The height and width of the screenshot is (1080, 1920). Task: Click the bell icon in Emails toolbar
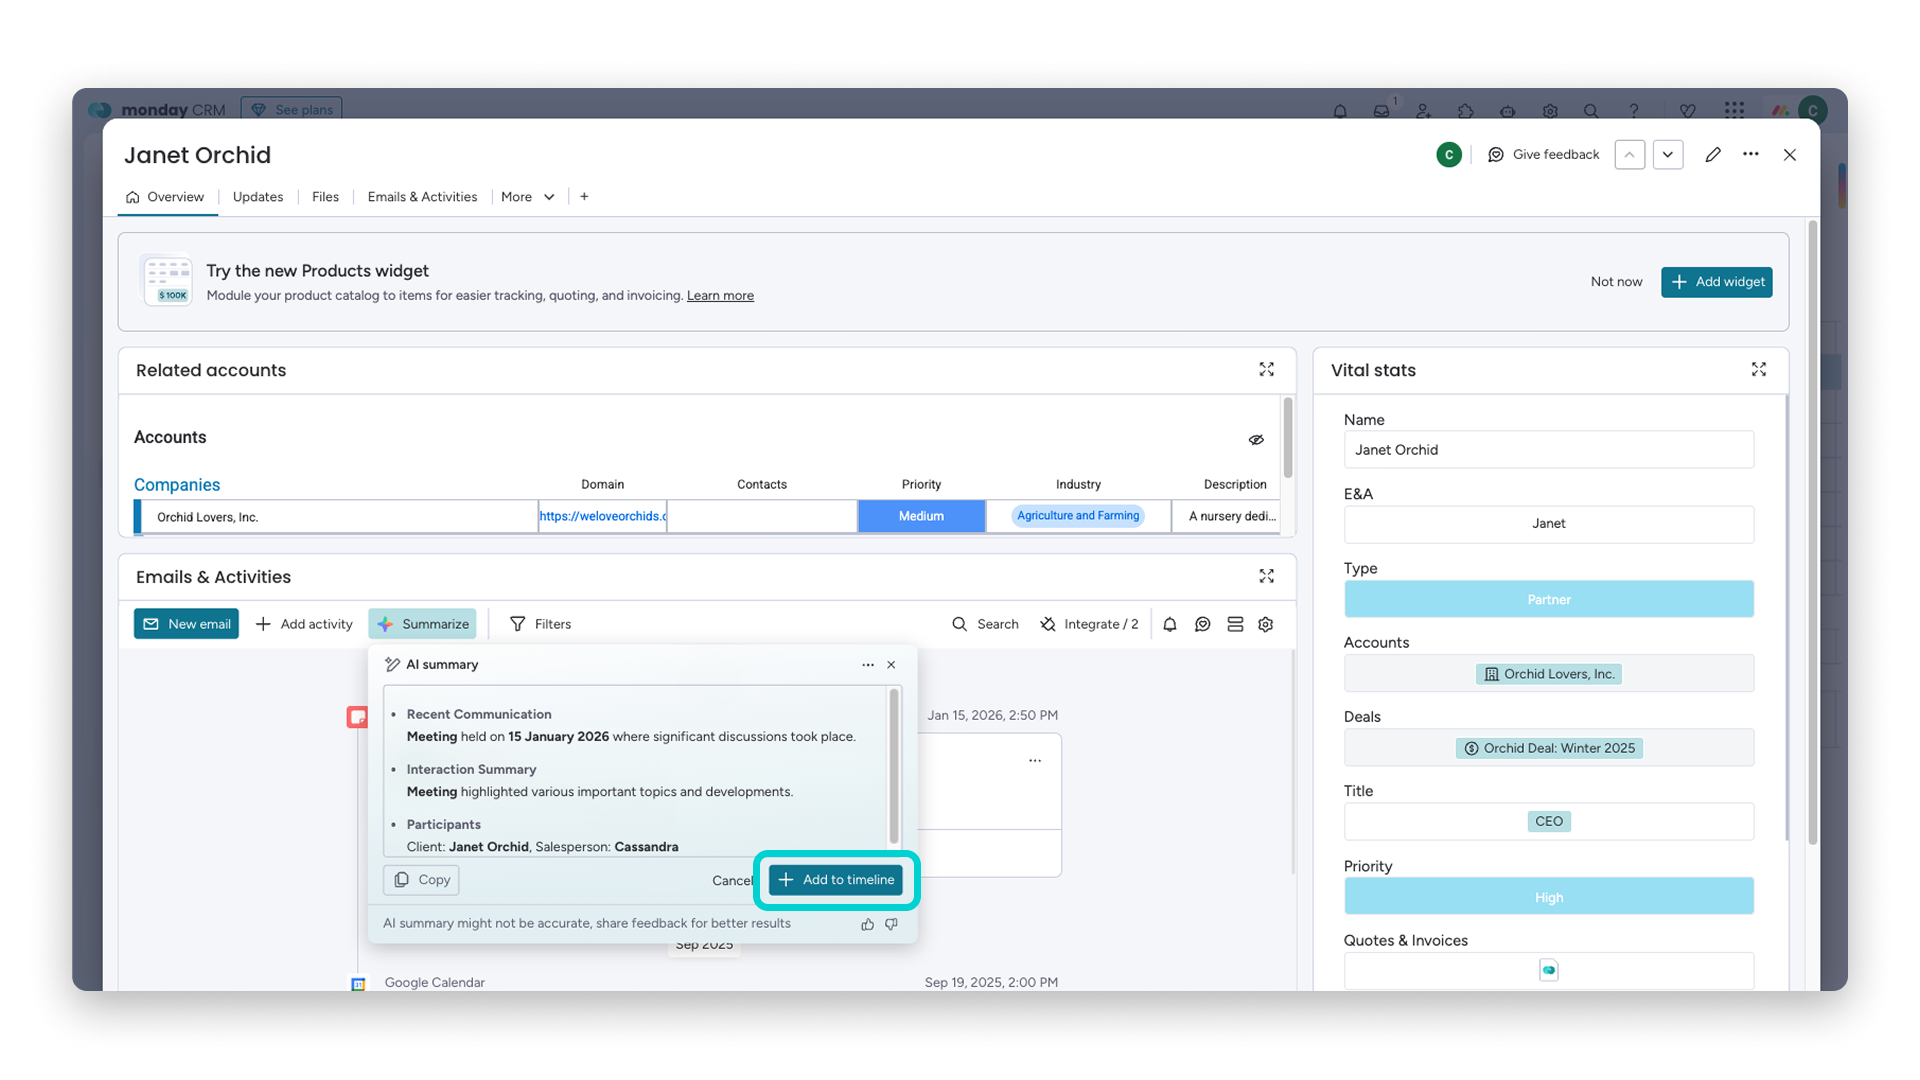click(x=1170, y=624)
